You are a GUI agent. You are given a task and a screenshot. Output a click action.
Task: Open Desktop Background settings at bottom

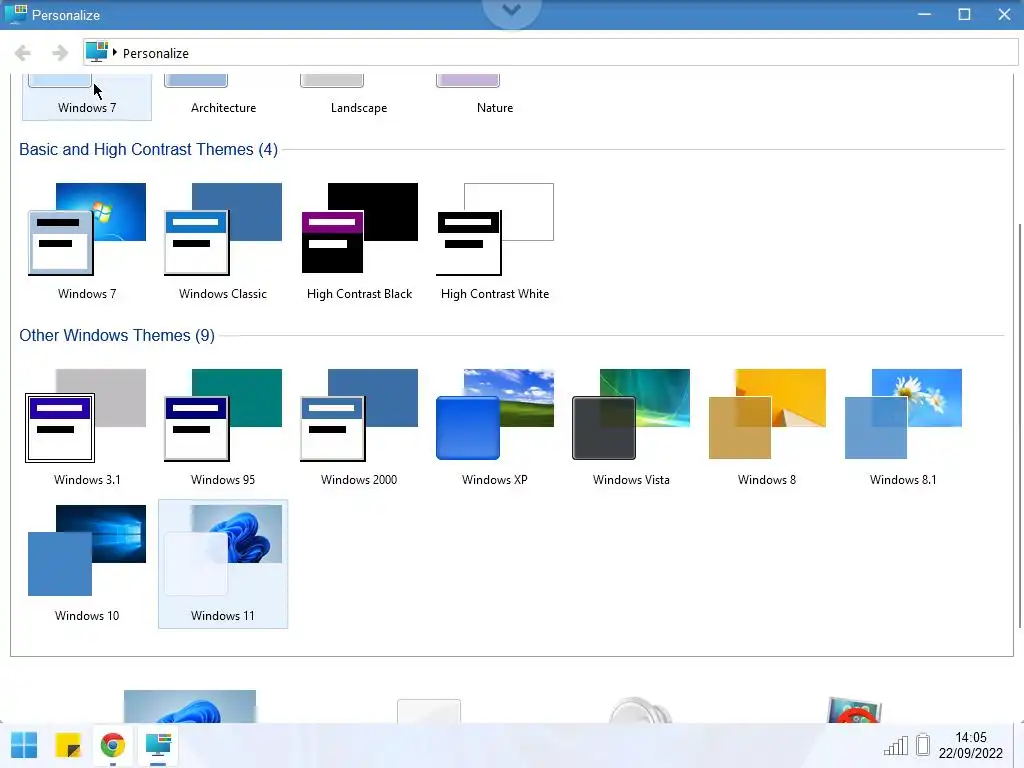pyautogui.click(x=190, y=706)
